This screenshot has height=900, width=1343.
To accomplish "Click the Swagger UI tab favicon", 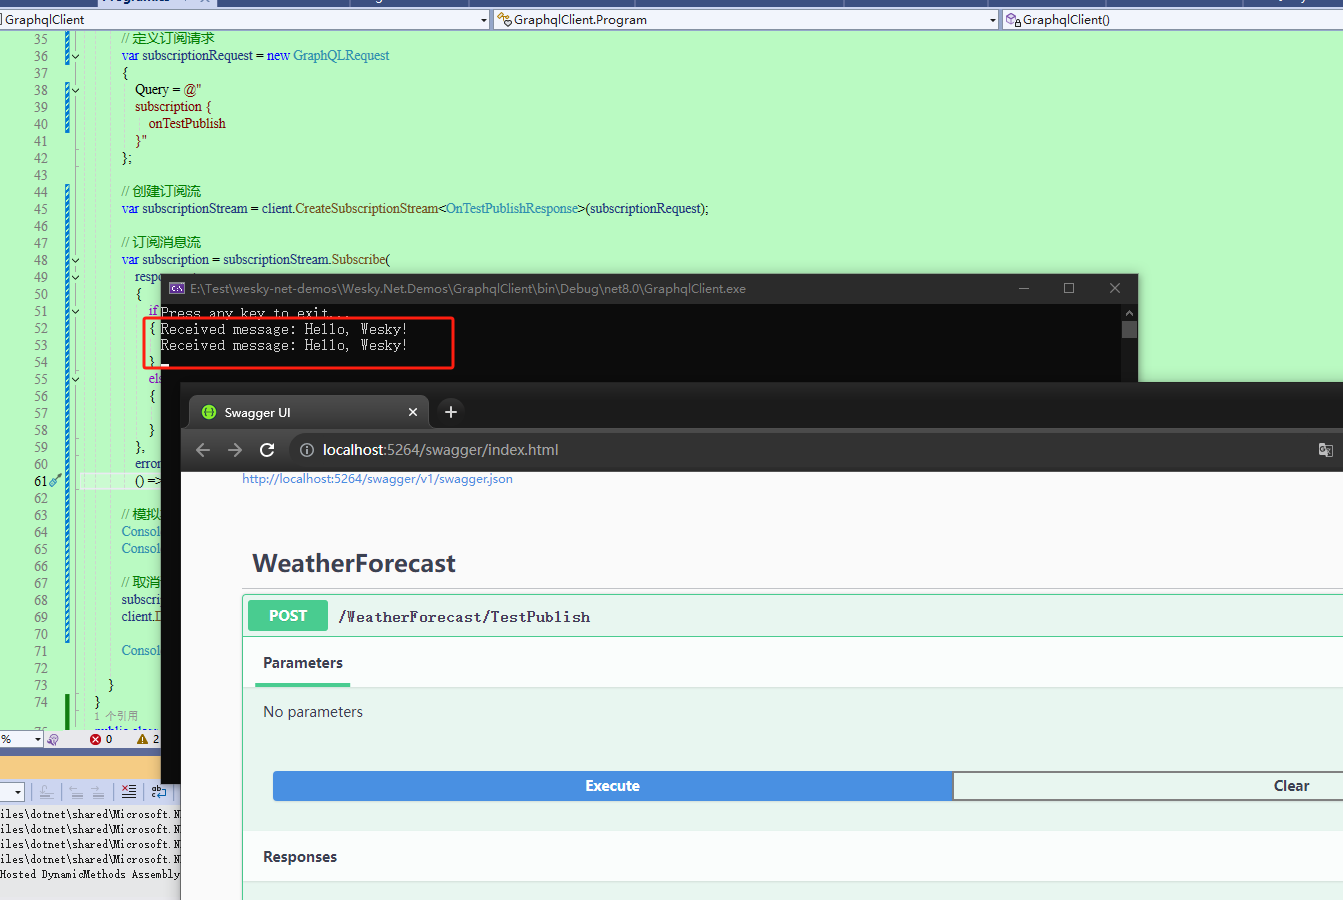I will pos(209,412).
